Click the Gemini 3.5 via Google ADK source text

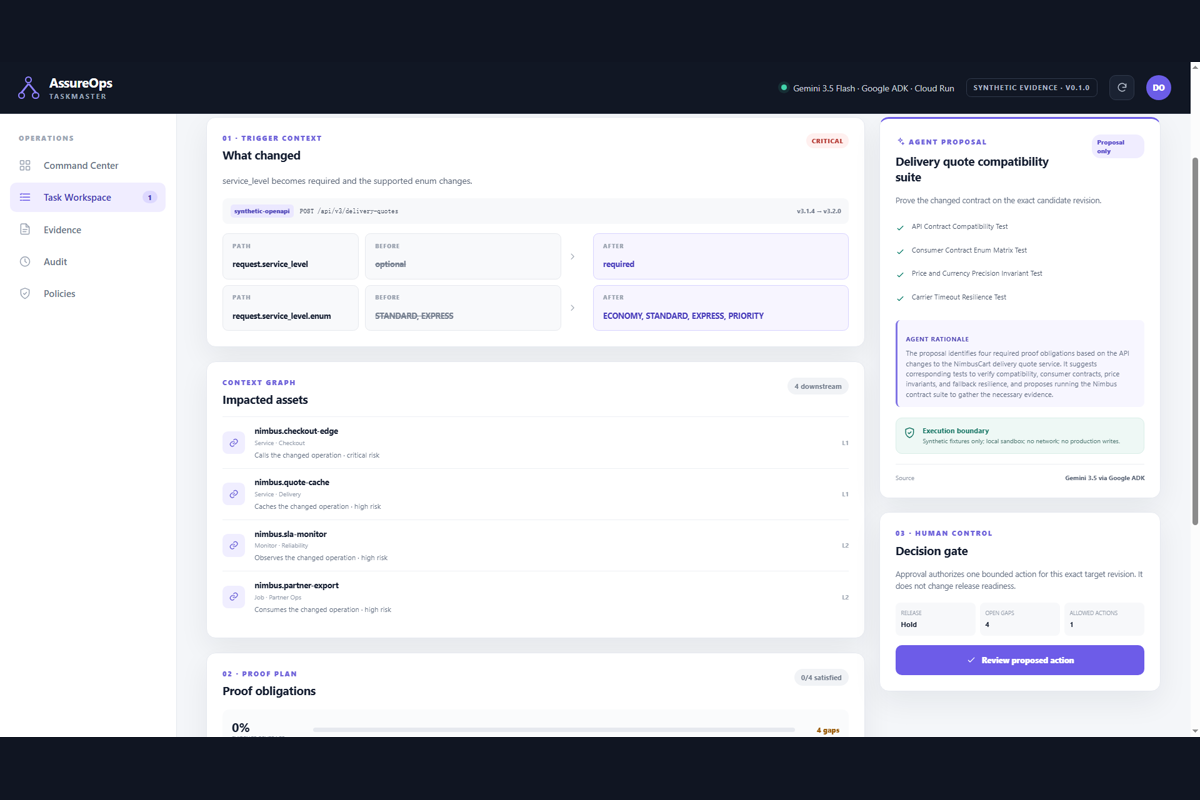(x=1104, y=478)
